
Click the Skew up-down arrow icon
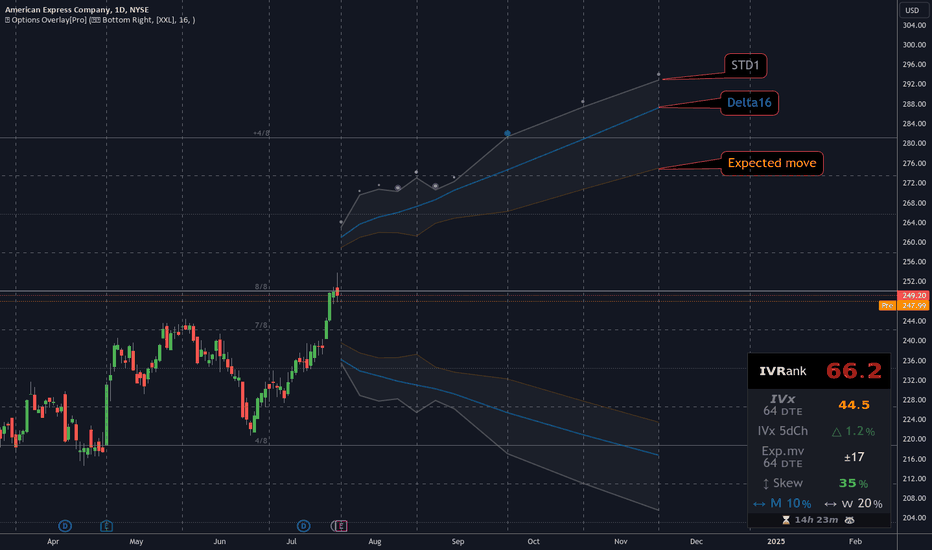pos(766,484)
